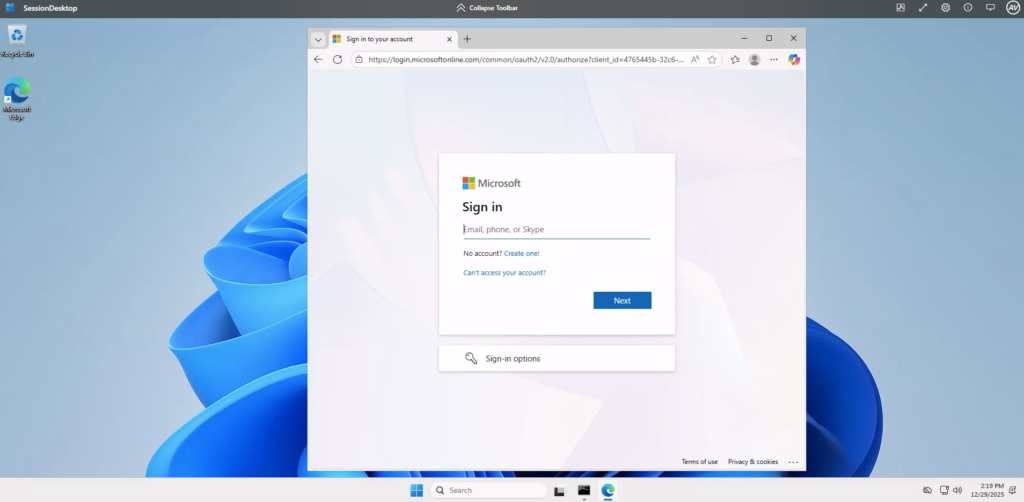The image size is (1024, 502).
Task: Click the 'Create one!' link
Action: [521, 254]
